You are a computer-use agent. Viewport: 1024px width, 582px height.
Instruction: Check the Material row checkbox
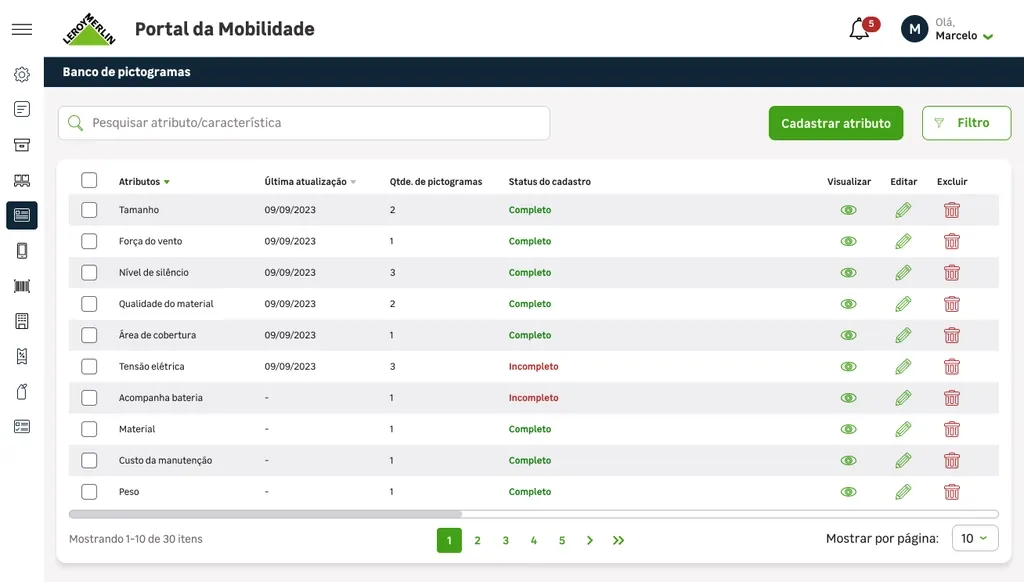point(89,429)
